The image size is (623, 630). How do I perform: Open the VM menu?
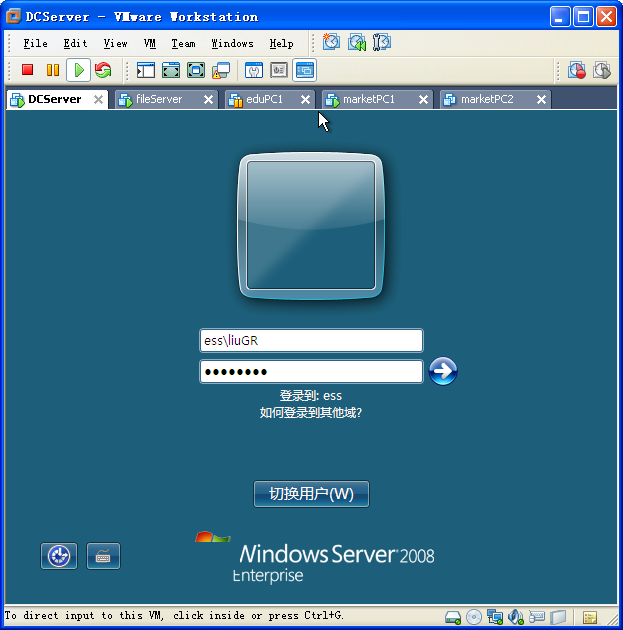(x=150, y=43)
